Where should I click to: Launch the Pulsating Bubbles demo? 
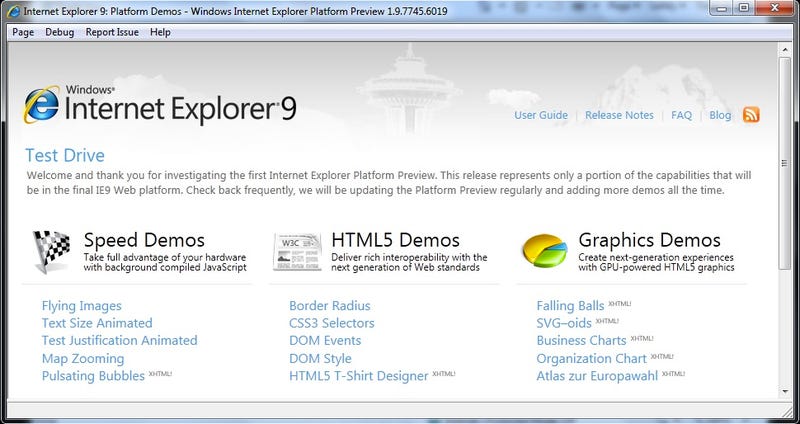93,376
